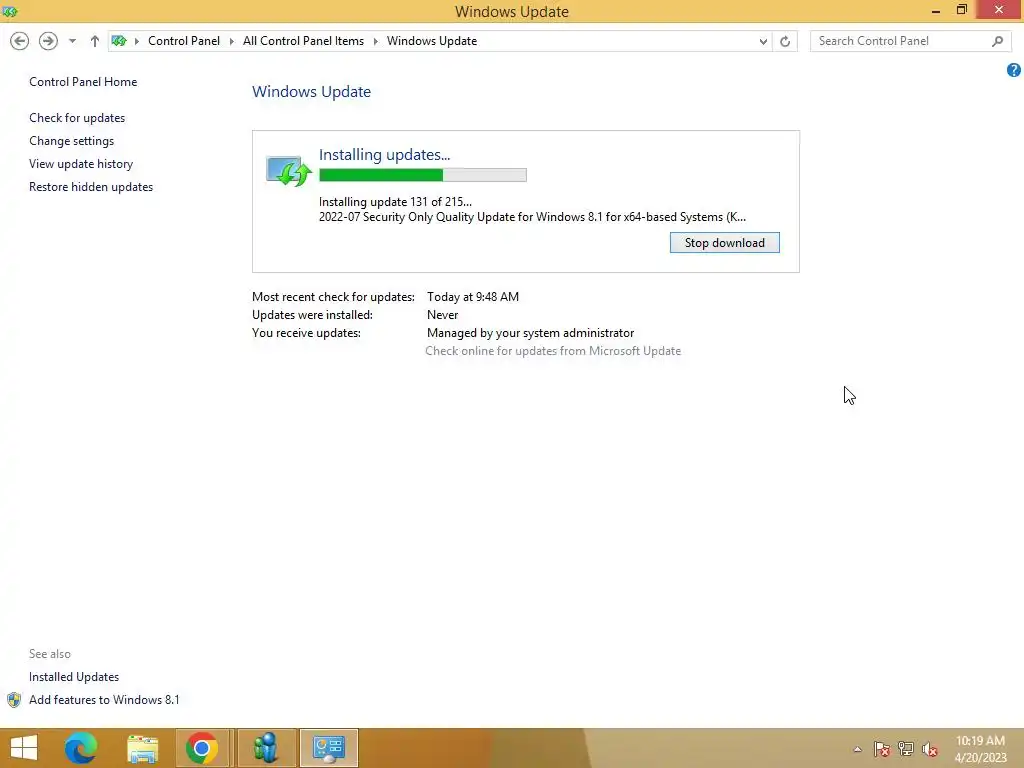The height and width of the screenshot is (768, 1024).
Task: Open Installed Updates link
Action: [74, 677]
